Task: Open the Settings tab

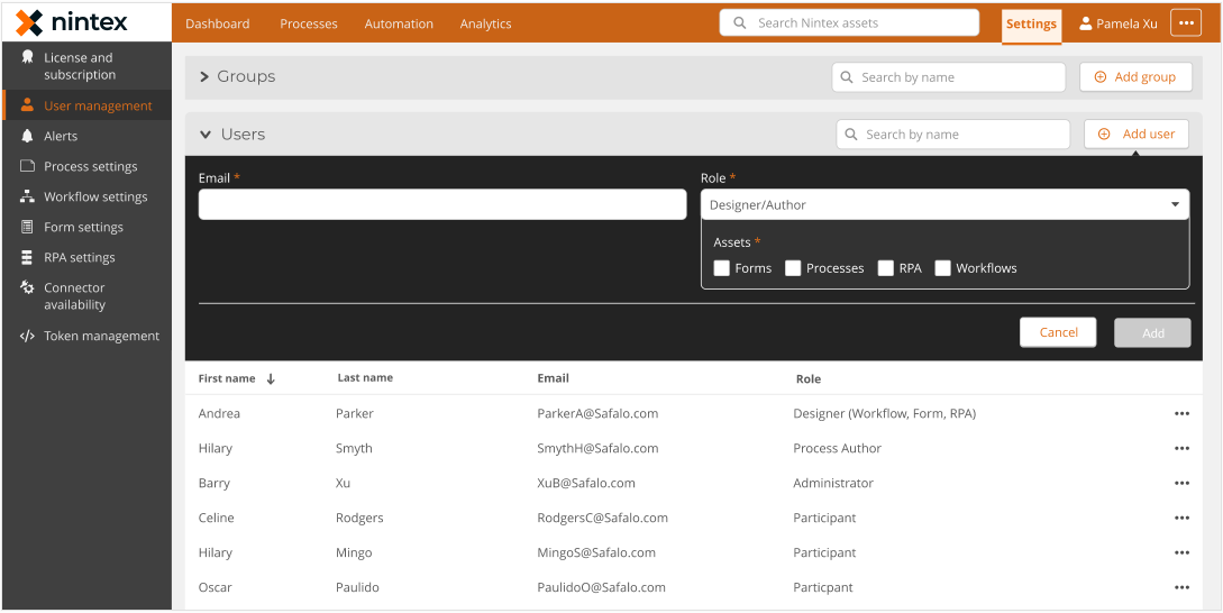Action: pos(1031,24)
